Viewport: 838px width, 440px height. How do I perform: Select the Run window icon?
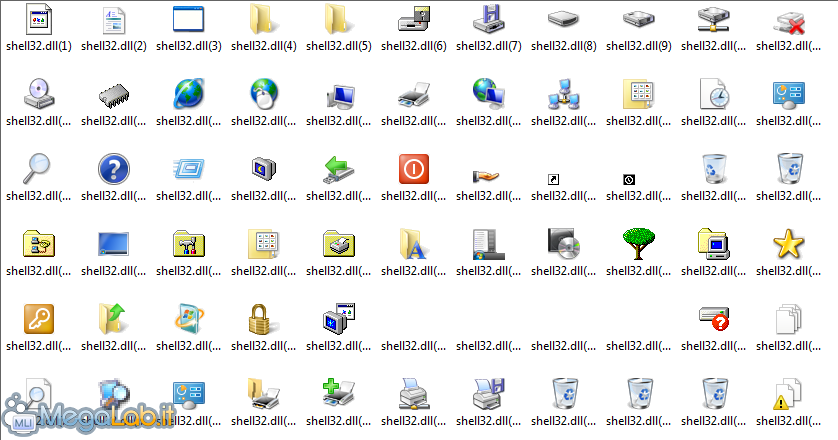tap(189, 168)
